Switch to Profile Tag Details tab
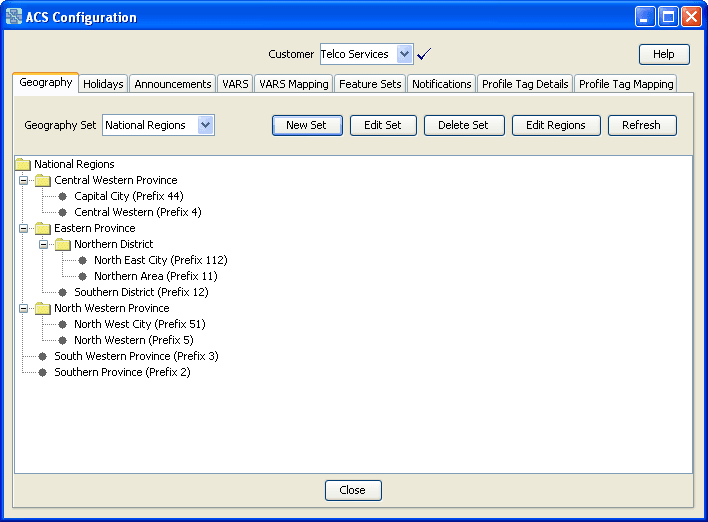Screen dimensions: 708x522 525,84
